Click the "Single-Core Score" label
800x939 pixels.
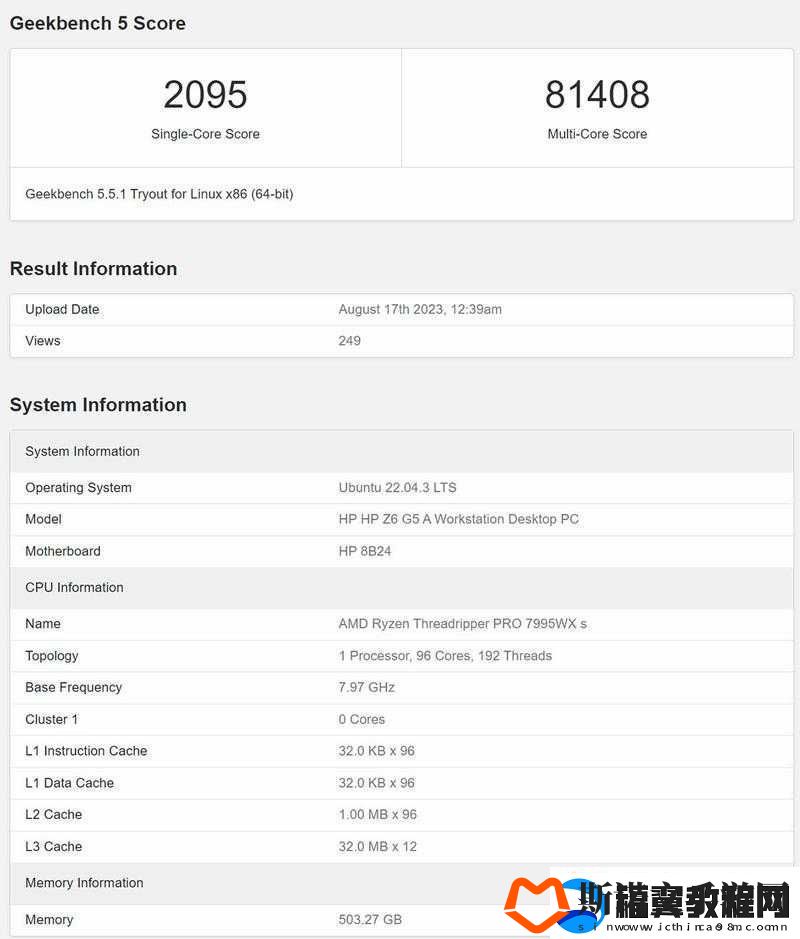(205, 134)
